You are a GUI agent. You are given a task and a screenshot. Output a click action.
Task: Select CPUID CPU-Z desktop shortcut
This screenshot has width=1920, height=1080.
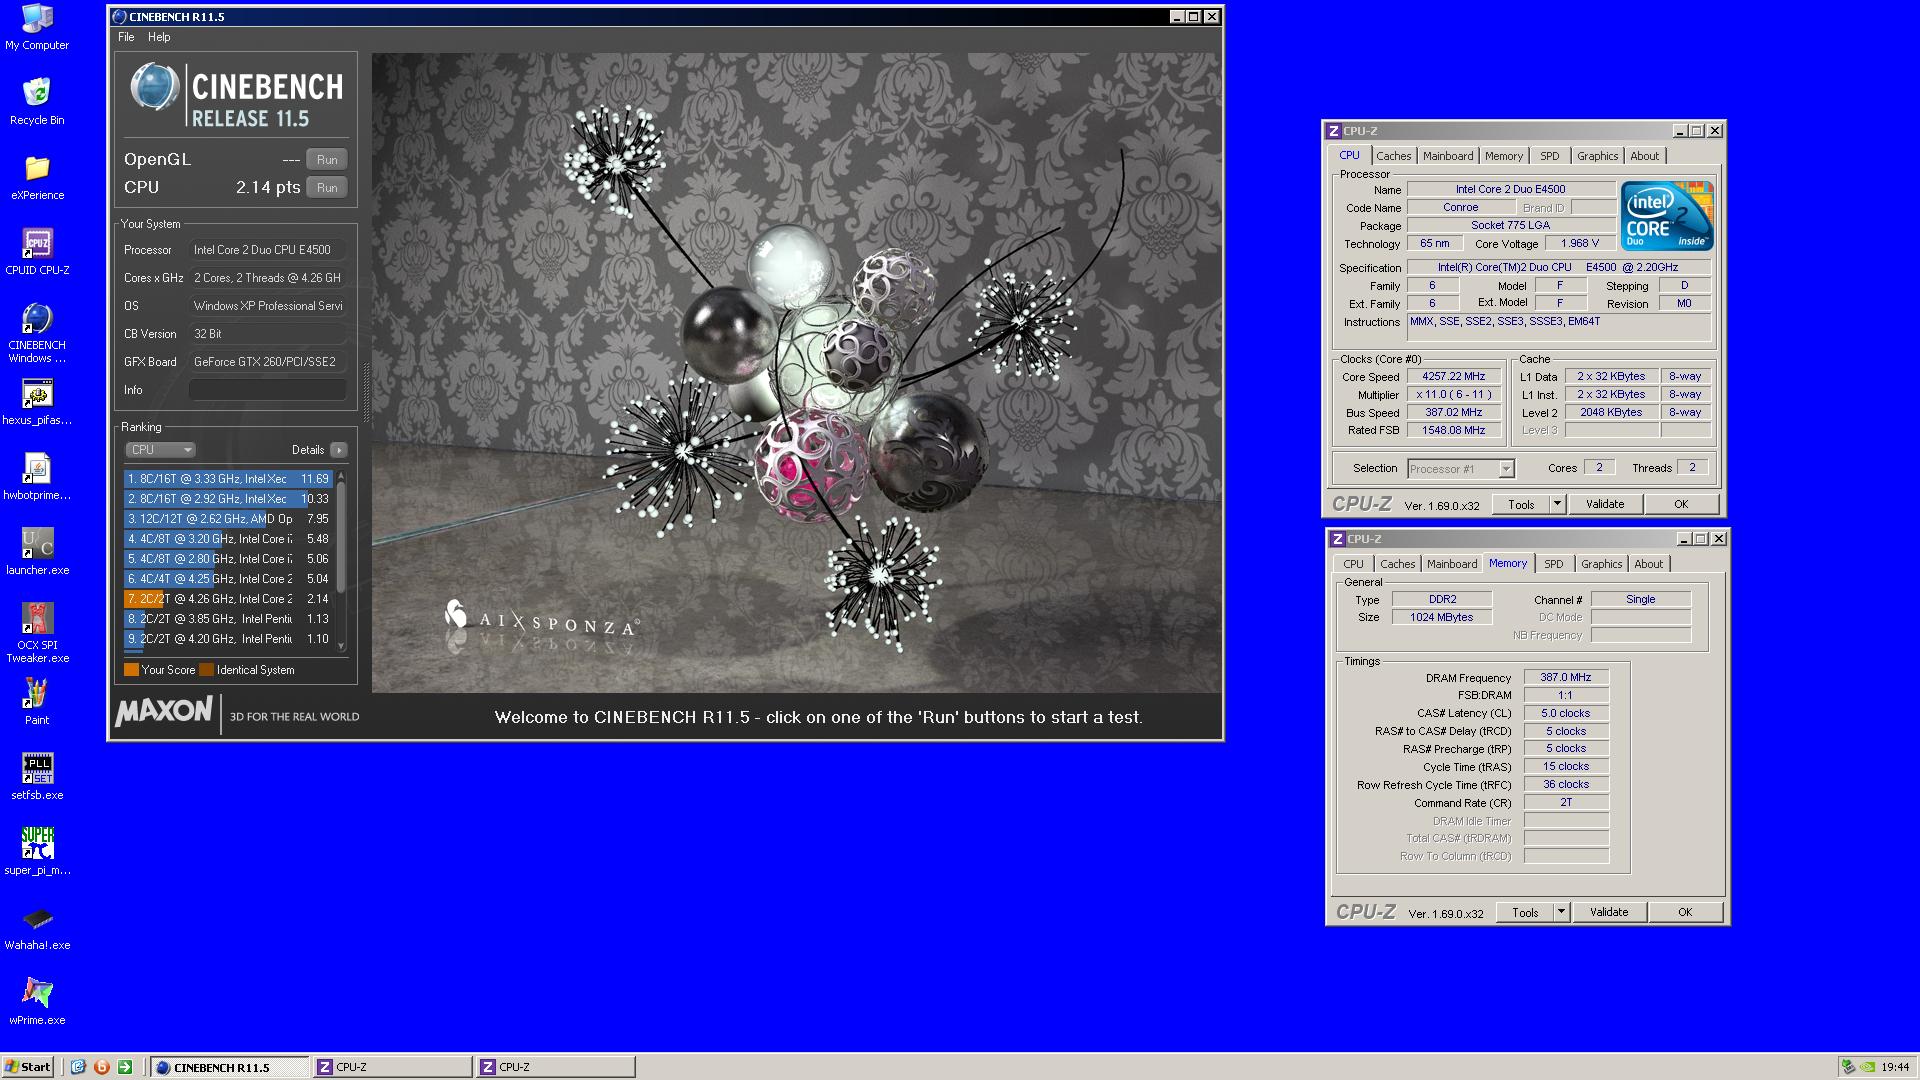37,252
